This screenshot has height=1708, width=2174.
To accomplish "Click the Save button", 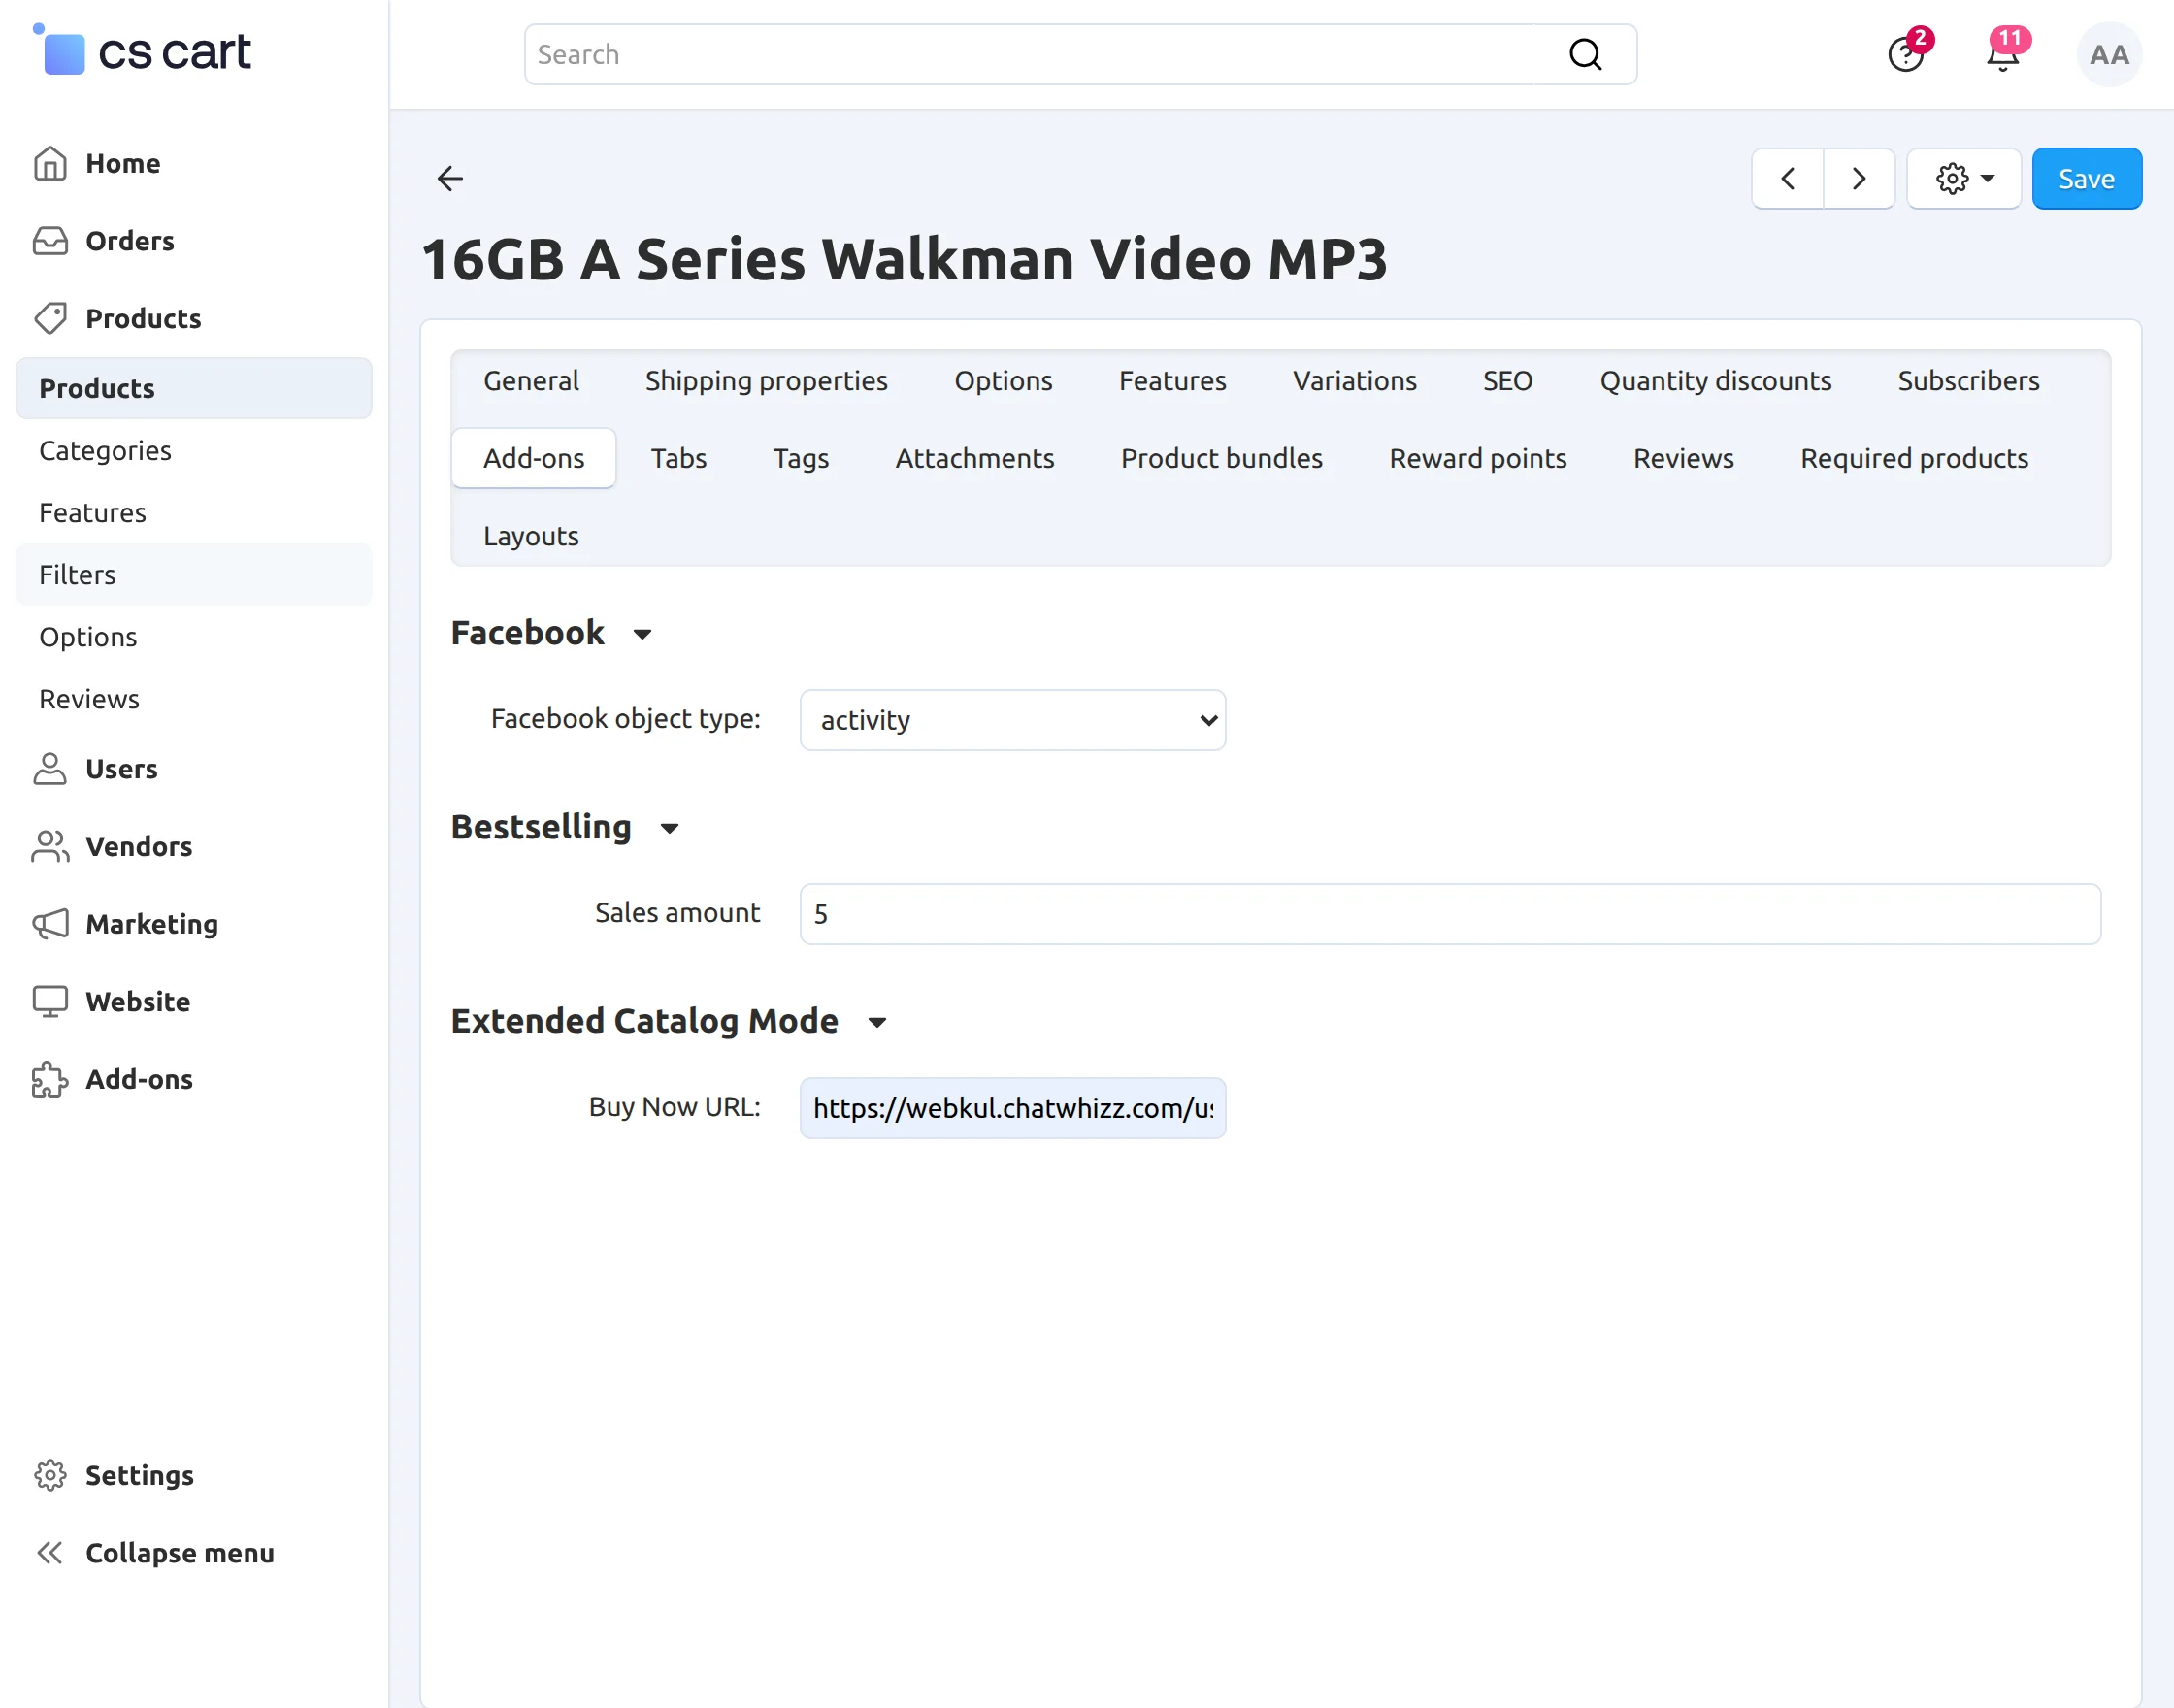I will [x=2086, y=178].
